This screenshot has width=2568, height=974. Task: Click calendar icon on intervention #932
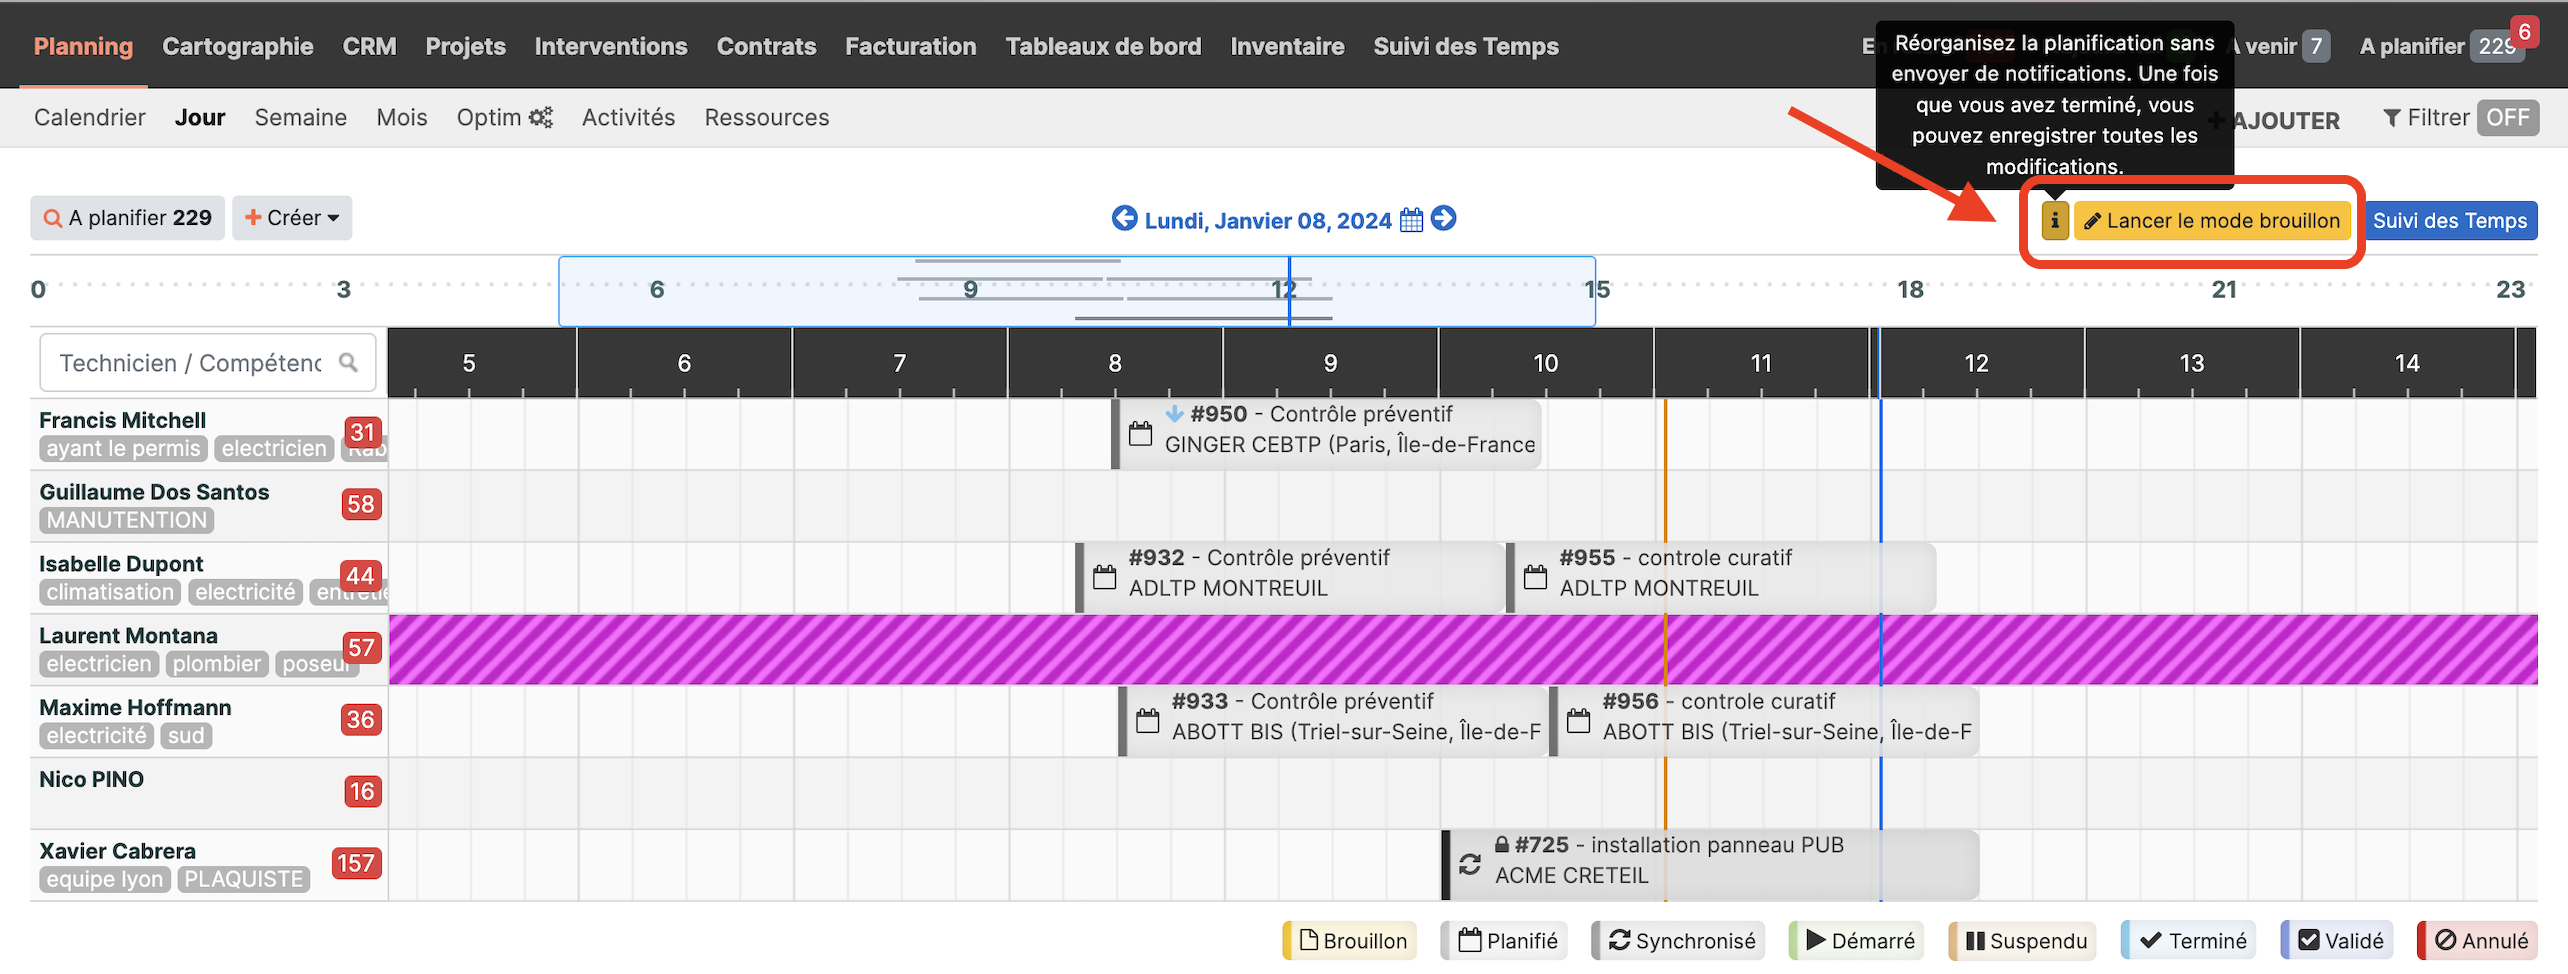(x=1104, y=577)
